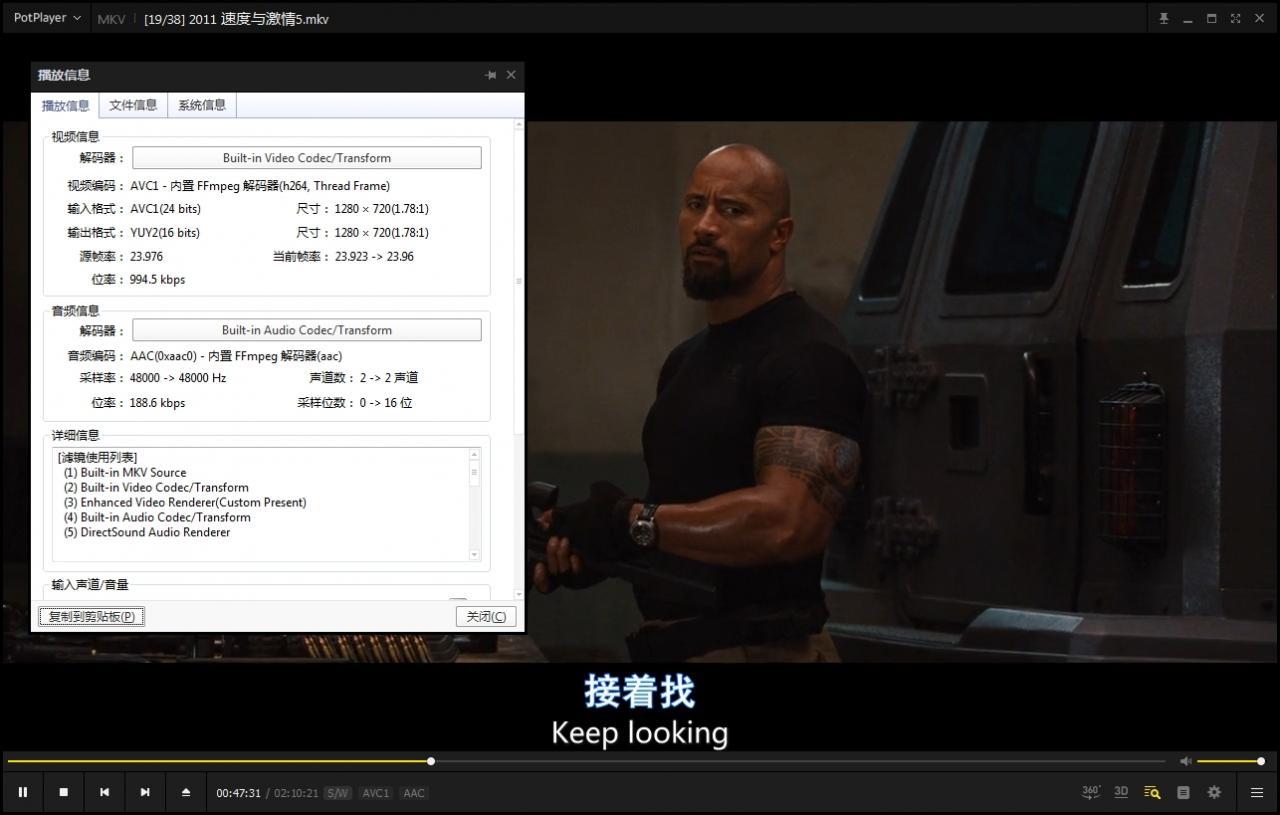Skip to the next file
The image size is (1280, 815).
[x=145, y=793]
